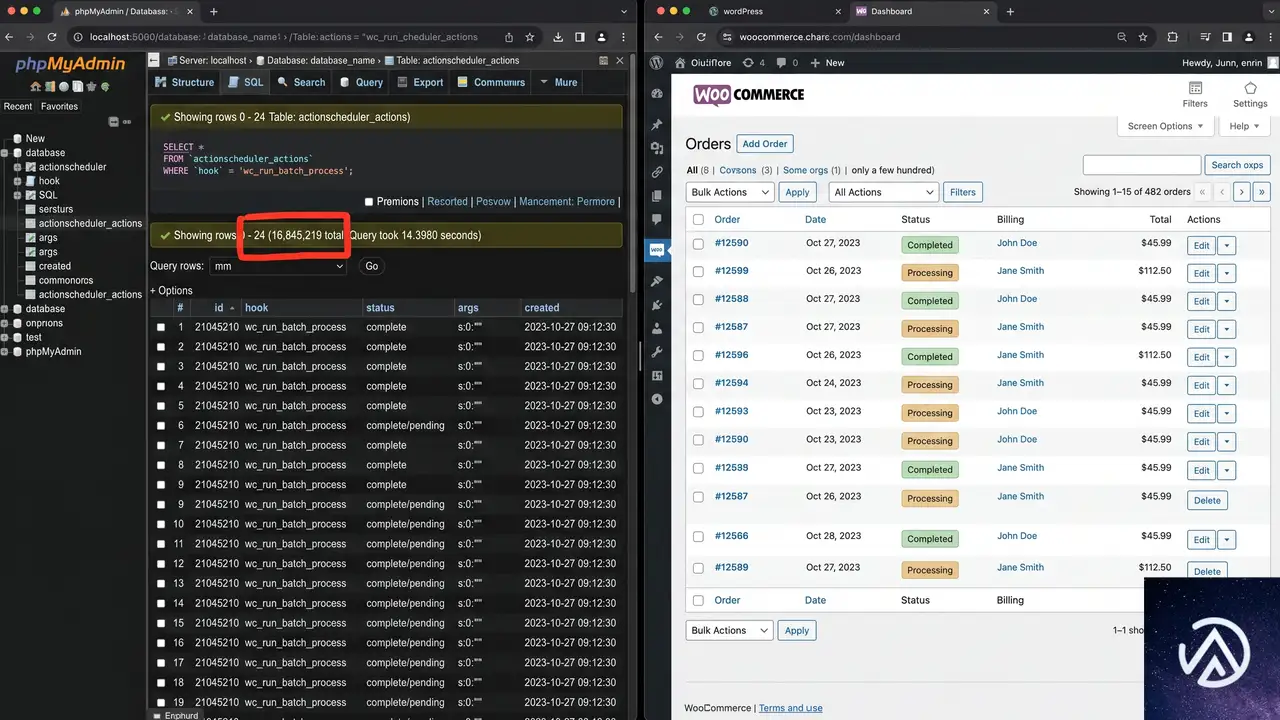The width and height of the screenshot is (1280, 720).
Task: Click the link icon above the database tree
Action: coord(127,122)
